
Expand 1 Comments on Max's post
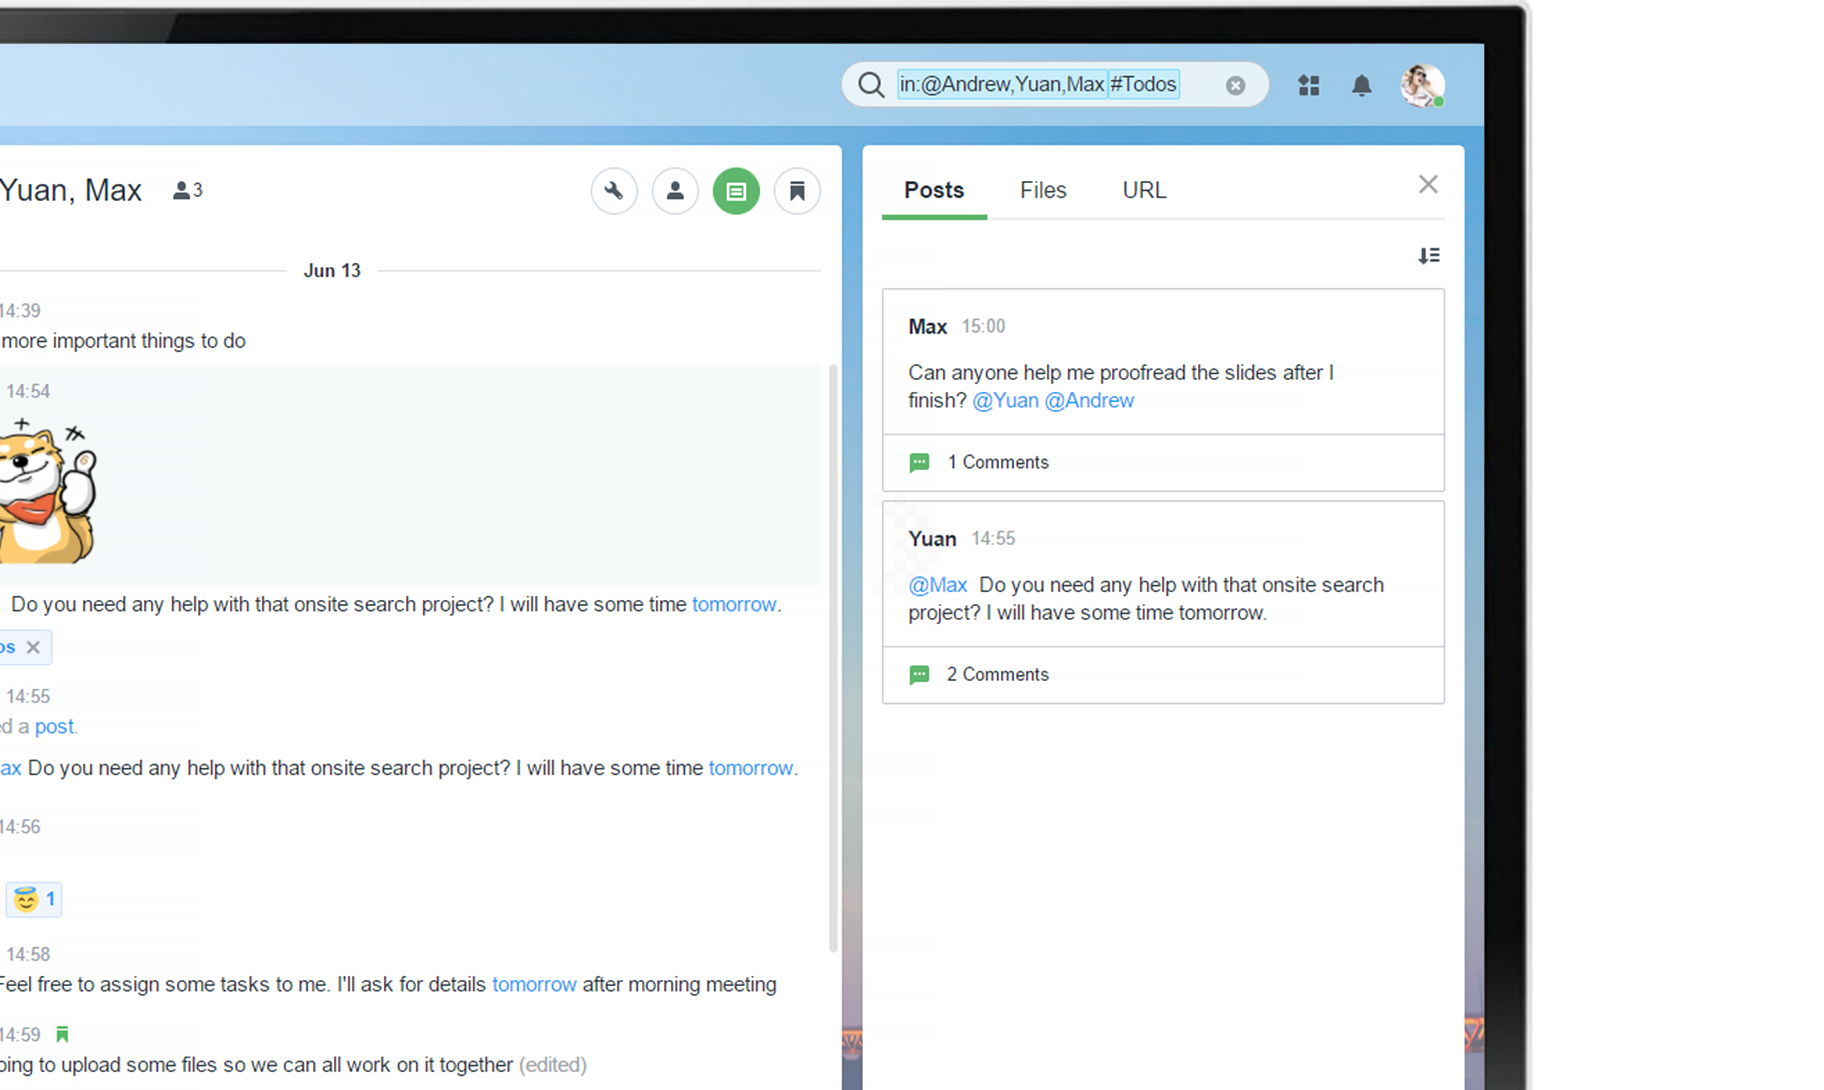click(x=997, y=462)
